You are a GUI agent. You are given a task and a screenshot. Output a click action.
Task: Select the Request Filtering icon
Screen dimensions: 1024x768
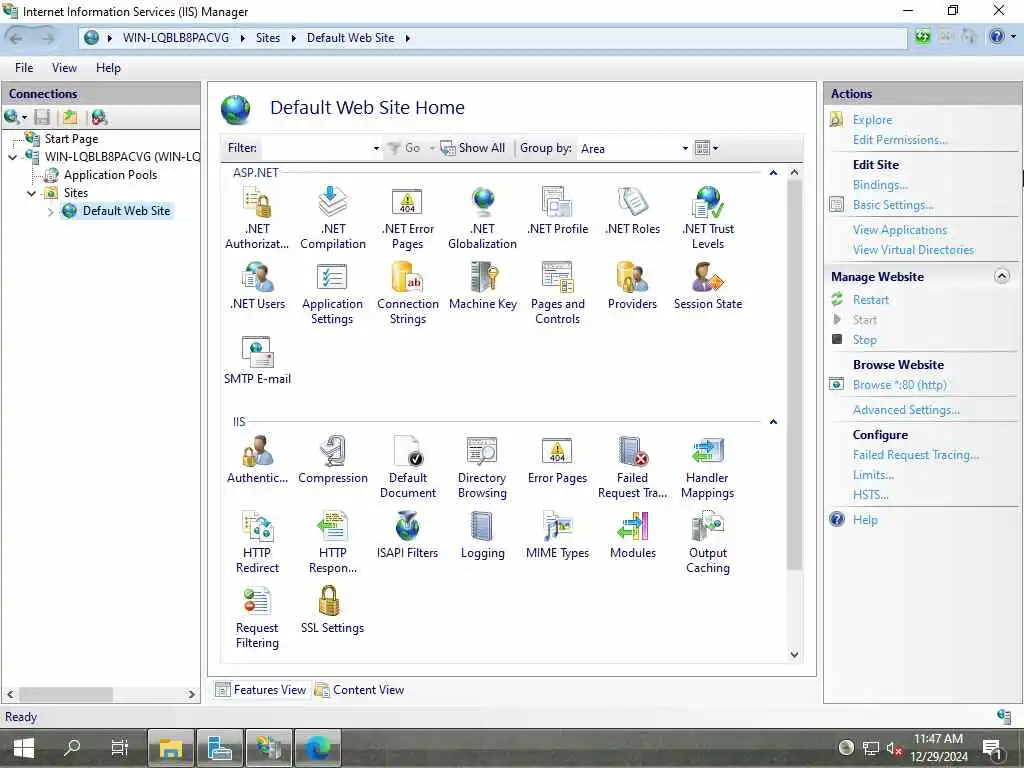pyautogui.click(x=257, y=617)
